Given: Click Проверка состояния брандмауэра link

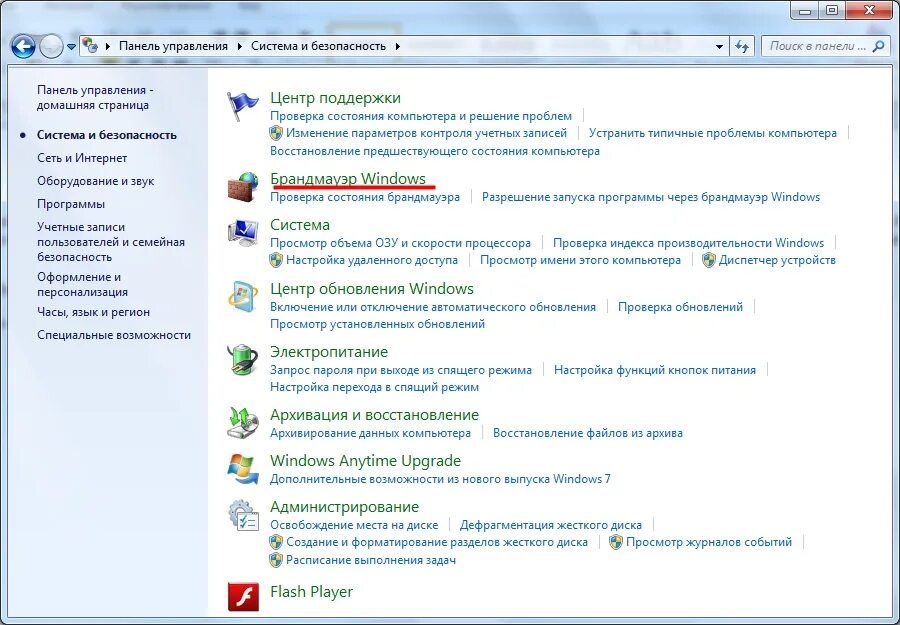Looking at the screenshot, I should [x=365, y=197].
